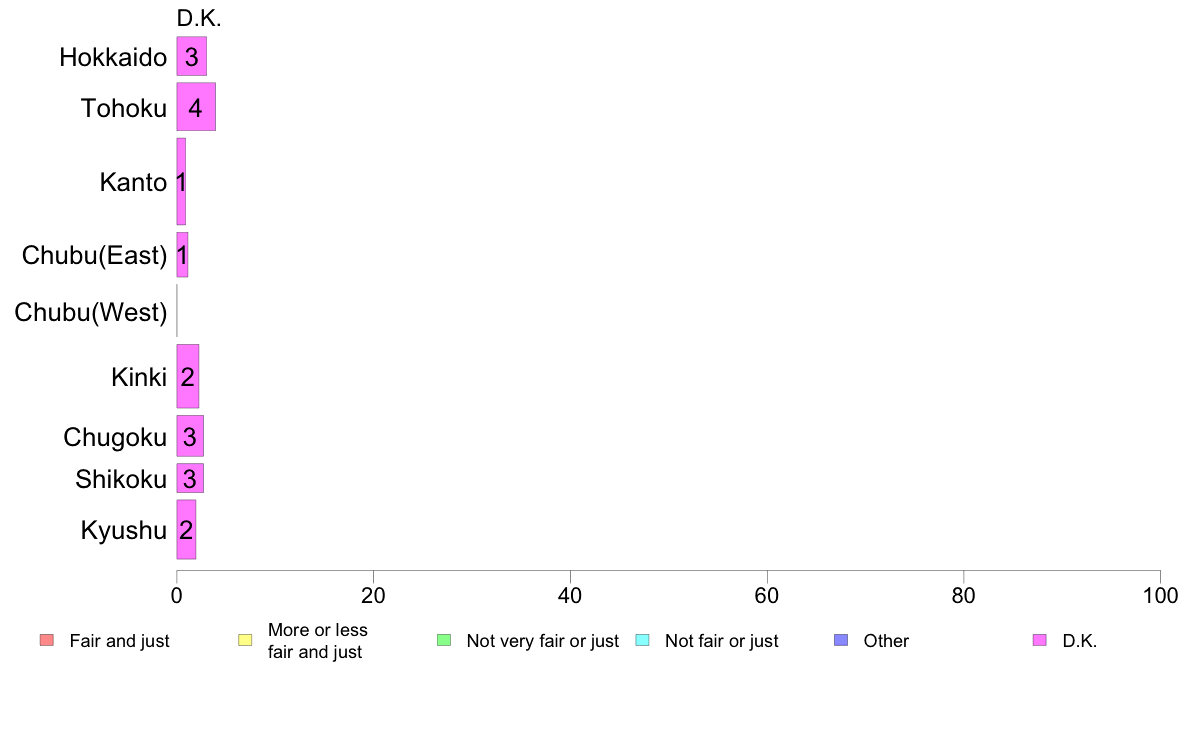Select the Chubu(East) bar

pos(182,255)
